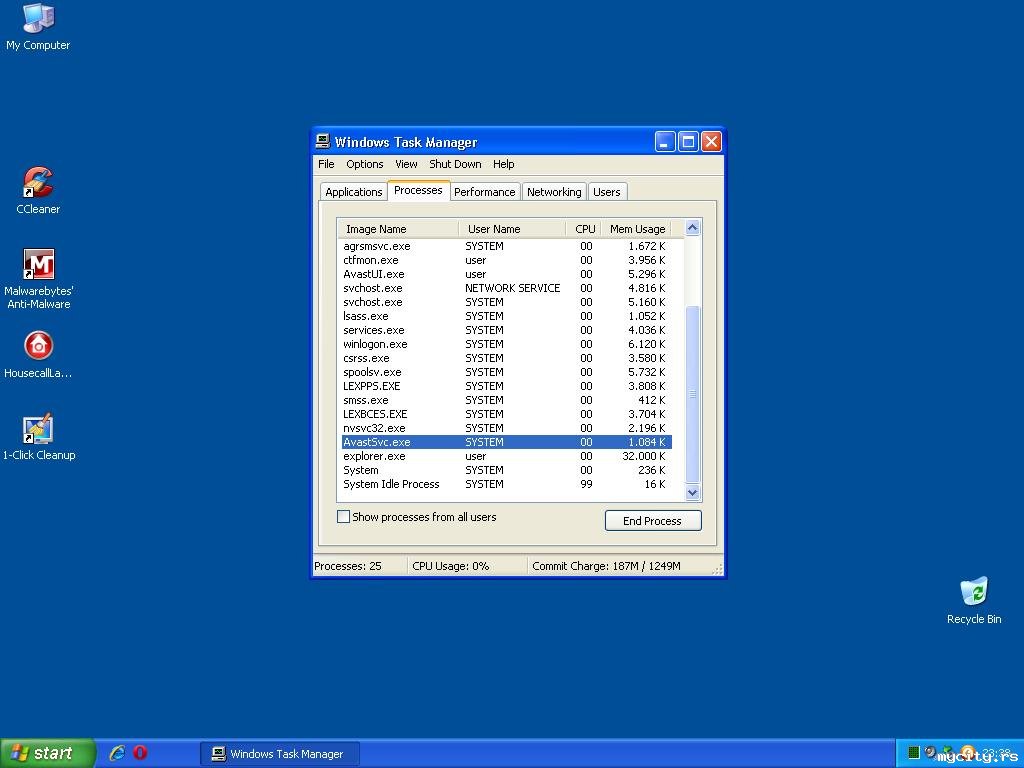Select the services.exe process
Viewport: 1024px width, 768px height.
506,330
